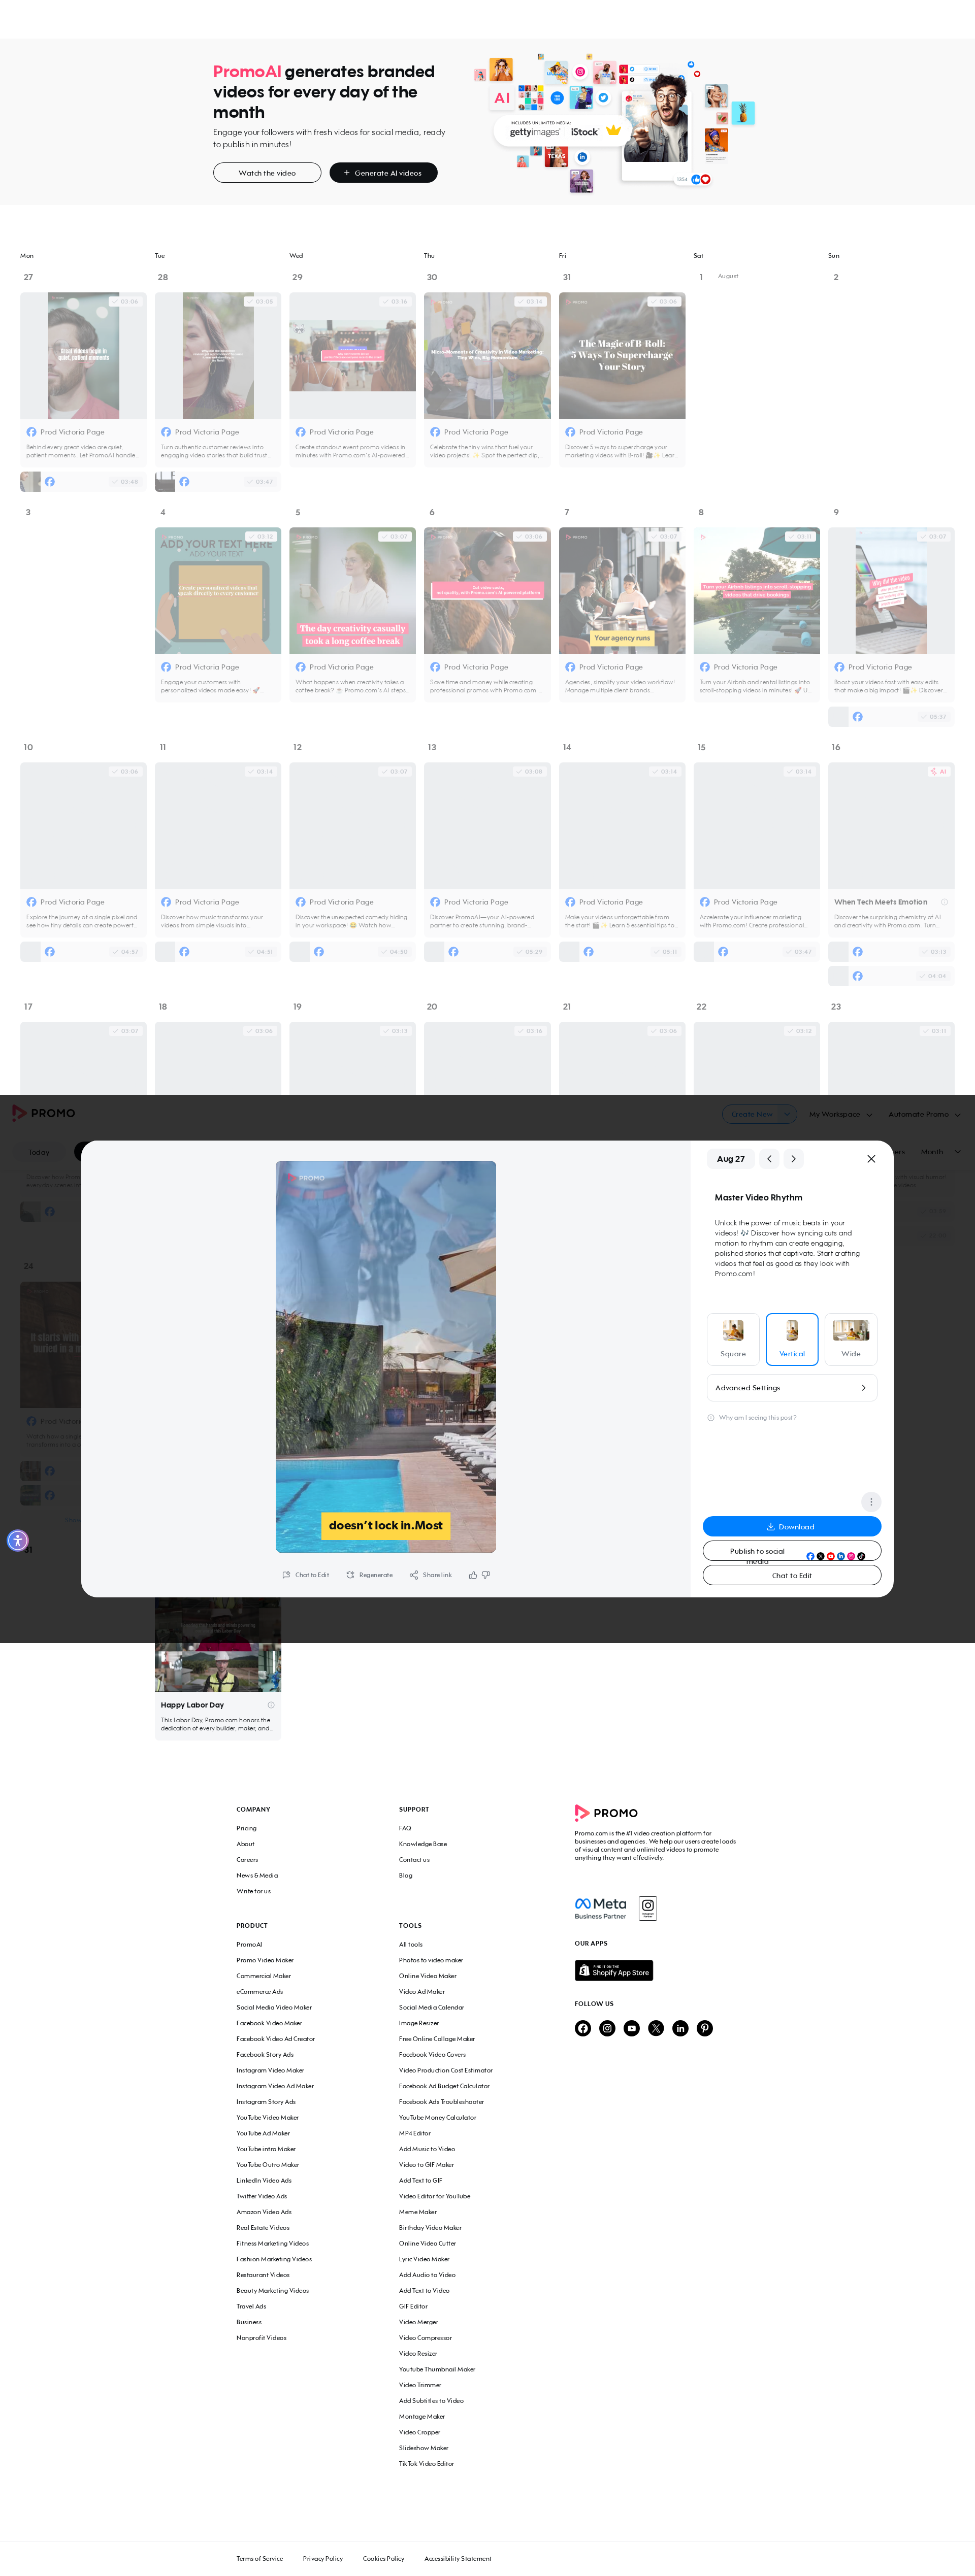Open coffee break video thumbnail on Aug 5
The image size is (975, 2576).
(352, 590)
